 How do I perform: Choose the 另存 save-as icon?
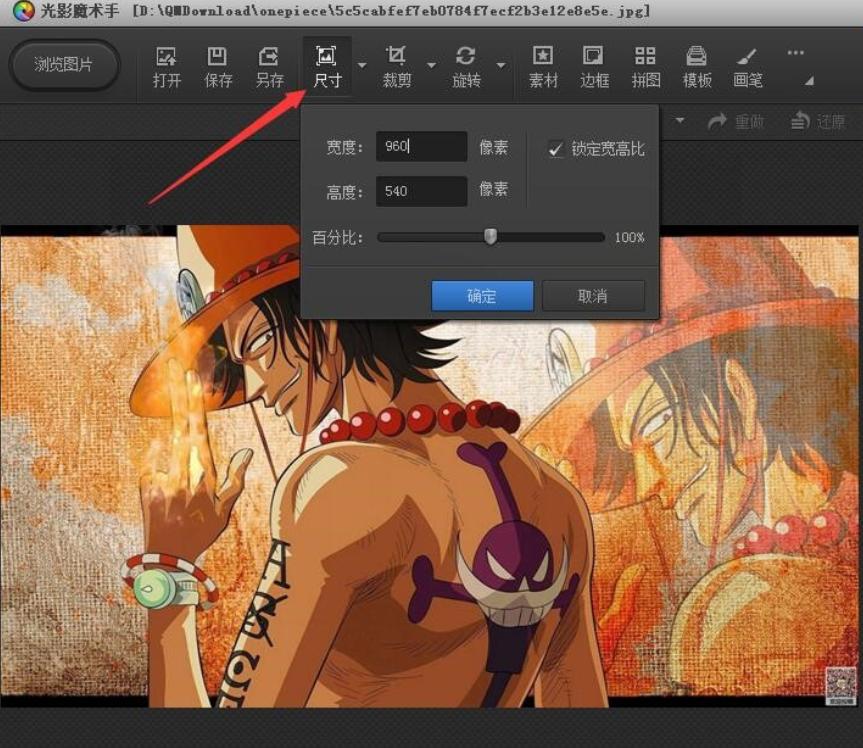(270, 67)
